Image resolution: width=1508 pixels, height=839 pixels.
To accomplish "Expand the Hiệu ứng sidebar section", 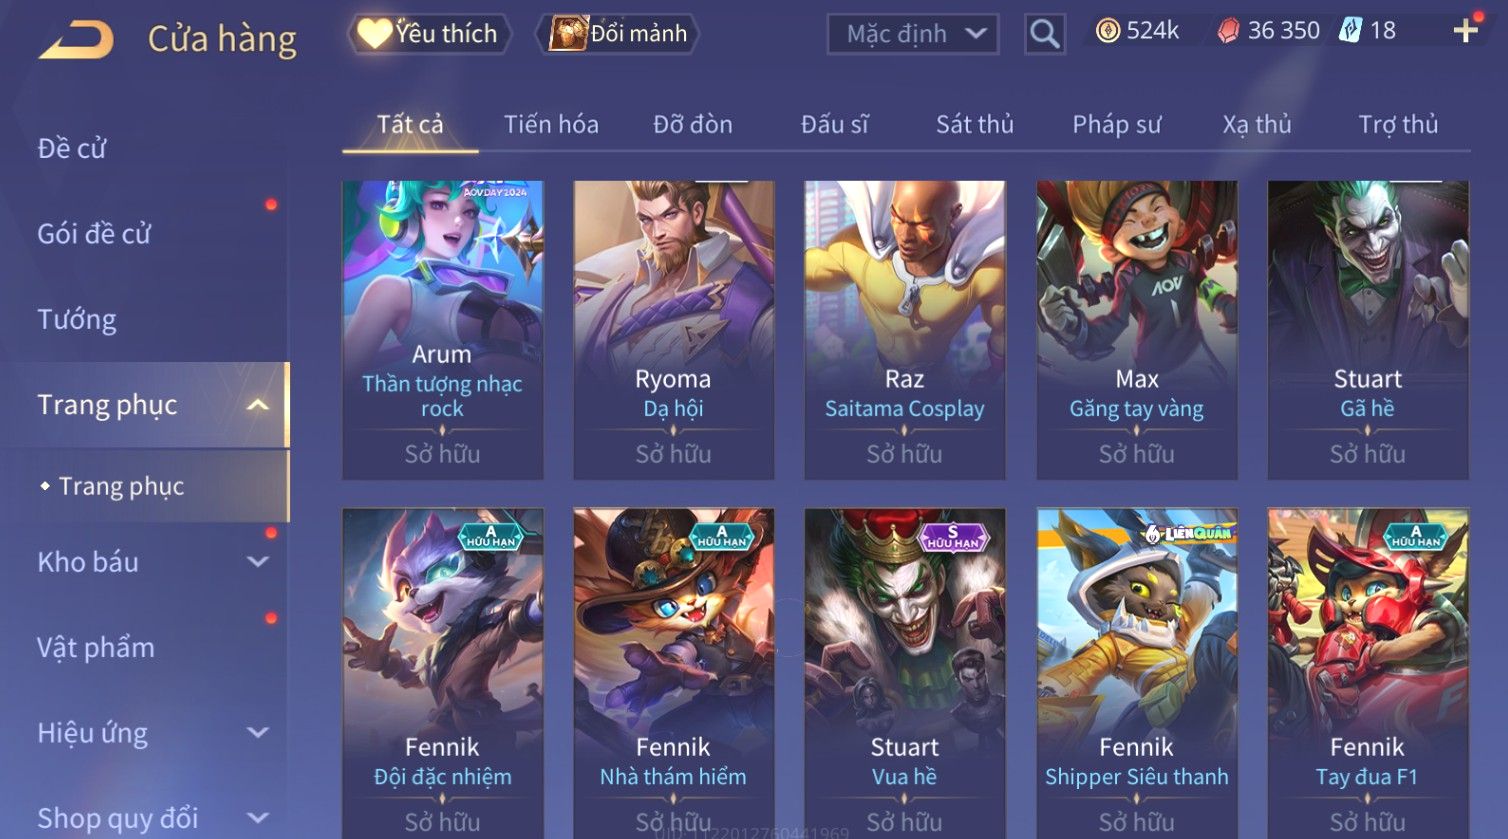I will click(x=257, y=733).
